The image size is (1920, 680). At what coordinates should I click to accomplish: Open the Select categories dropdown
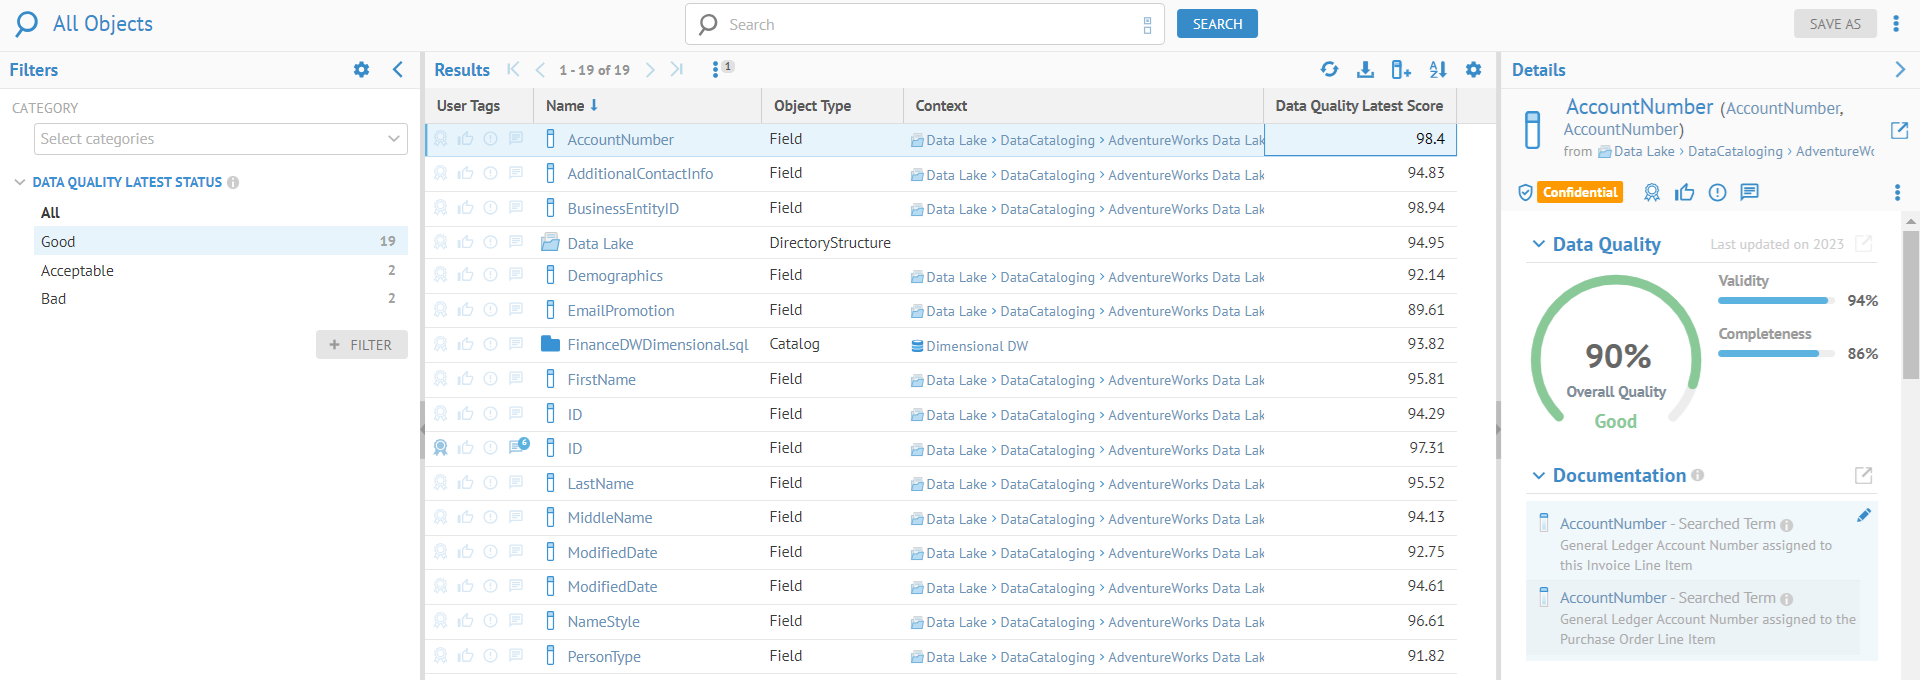[220, 139]
